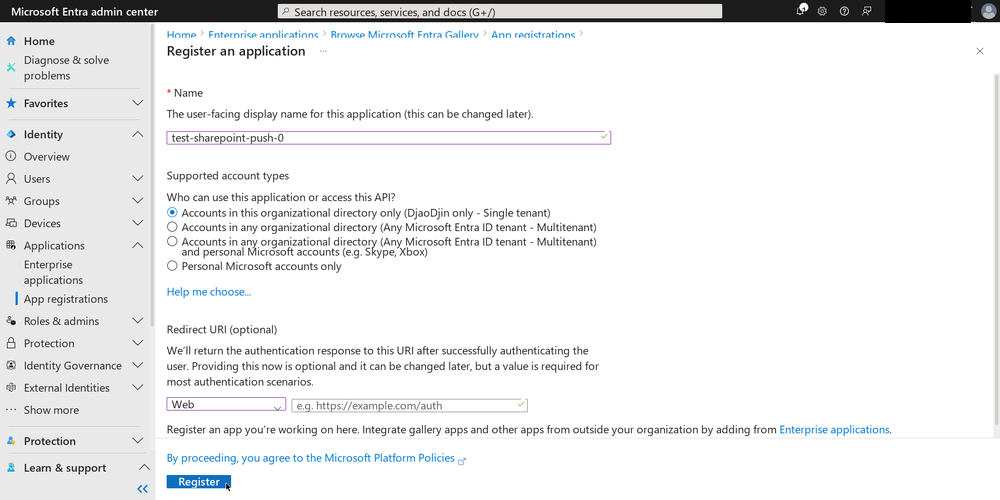1000x500 pixels.
Task: Open the user account avatar
Action: pos(988,11)
